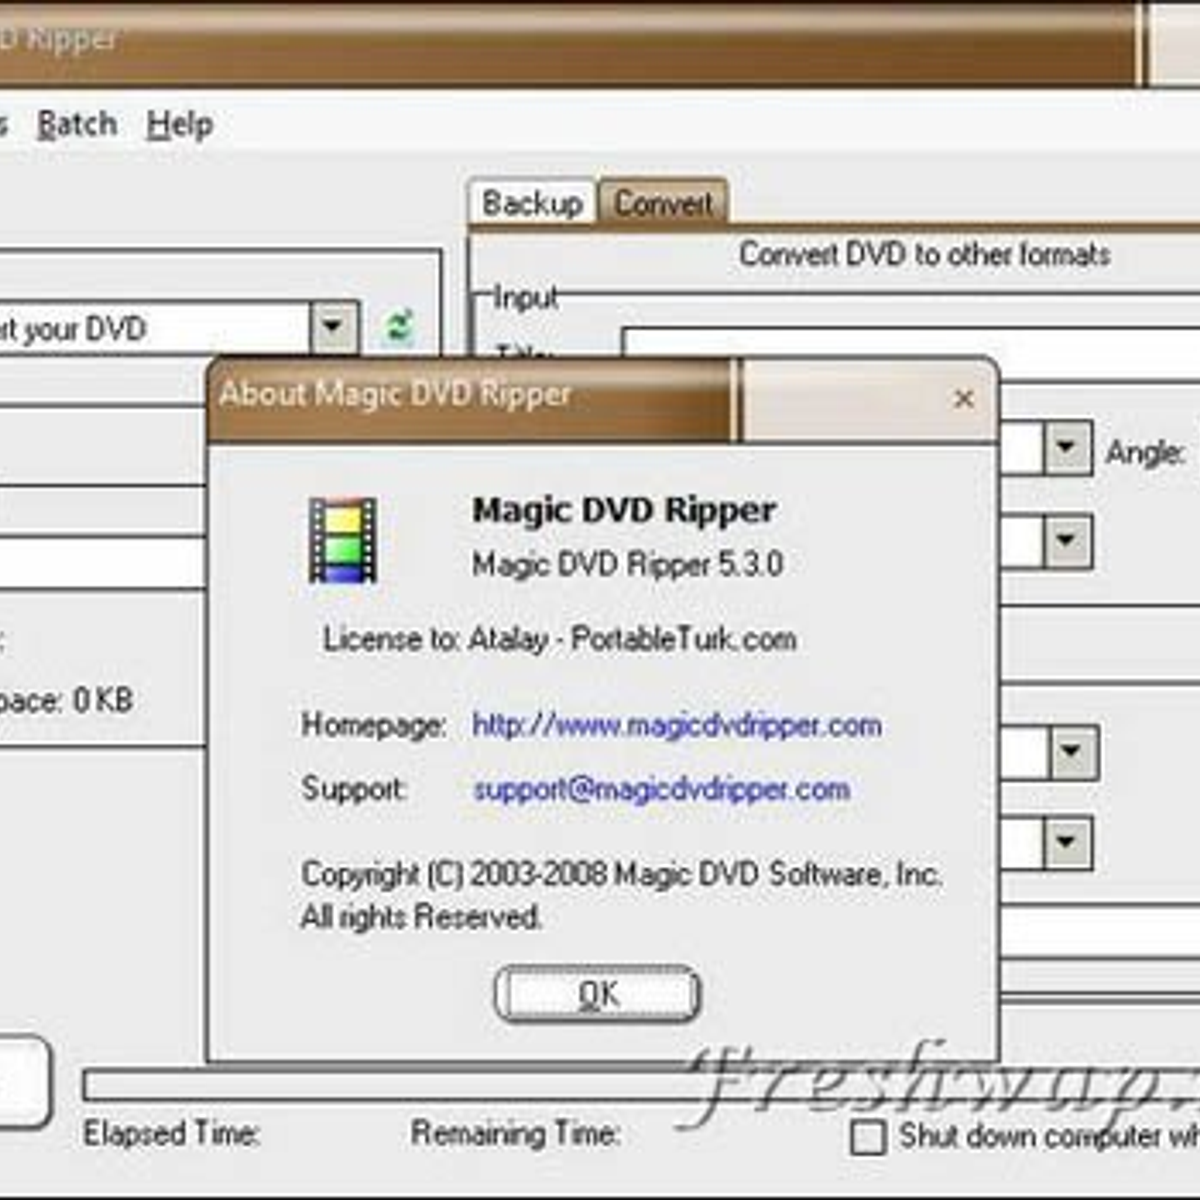Expand the second dropdown under the Input section

click(1067, 541)
